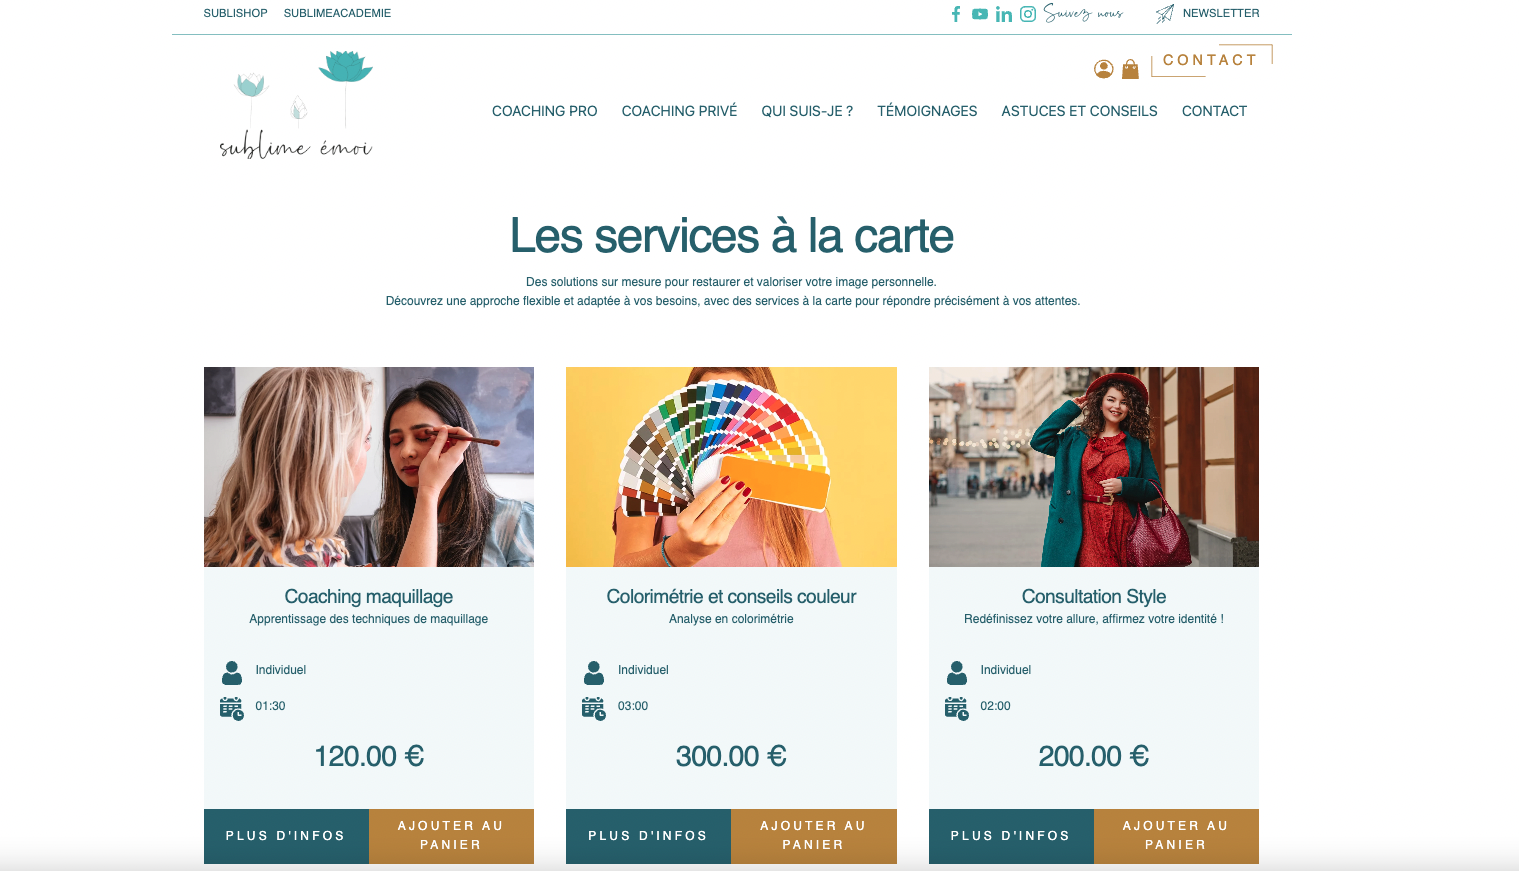
Task: Add Consultation Style to cart
Action: tap(1176, 836)
